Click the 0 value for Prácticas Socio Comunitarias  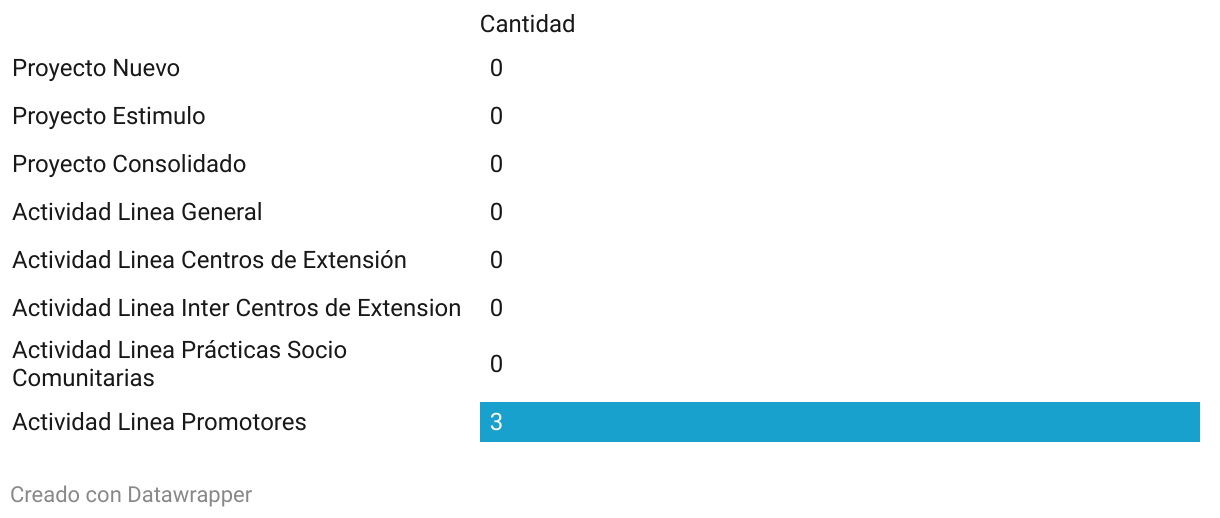496,365
